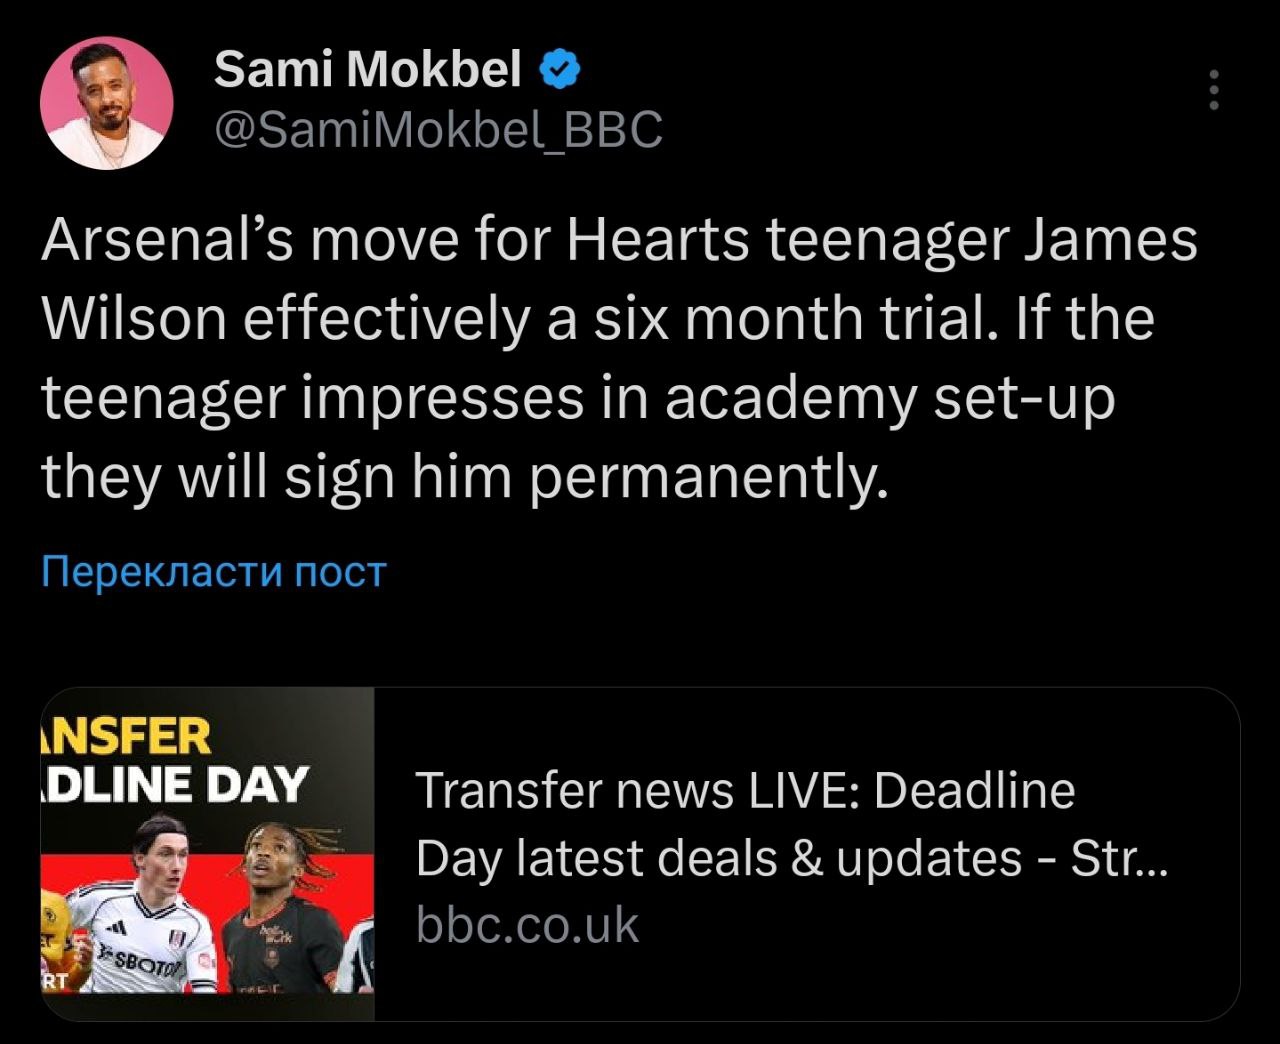The image size is (1280, 1044).
Task: Translate the post via "Перекласти пост"
Action: (213, 572)
